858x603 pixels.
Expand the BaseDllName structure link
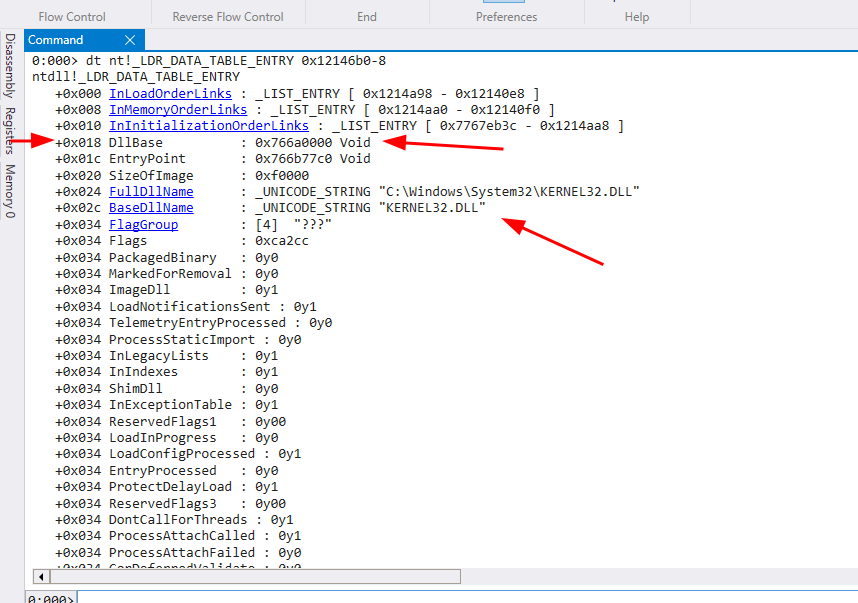(151, 208)
